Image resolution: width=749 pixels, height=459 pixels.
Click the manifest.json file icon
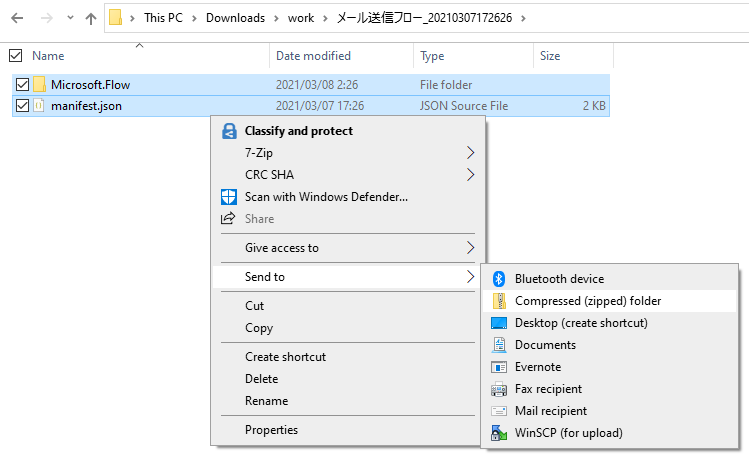pos(39,106)
